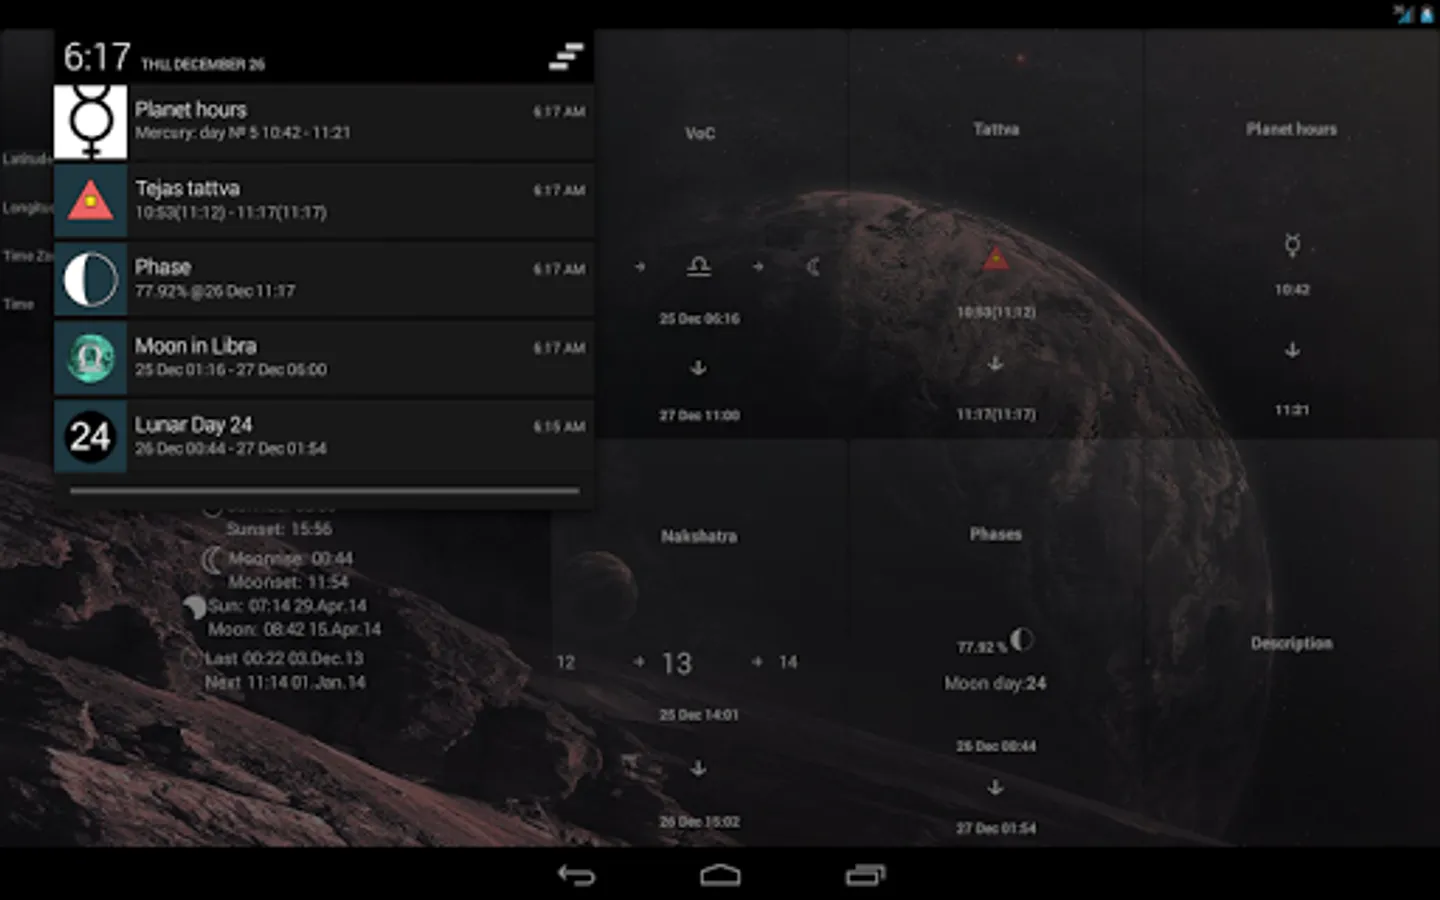
Task: Tap the red triangle in Tattva widget
Action: (995, 259)
